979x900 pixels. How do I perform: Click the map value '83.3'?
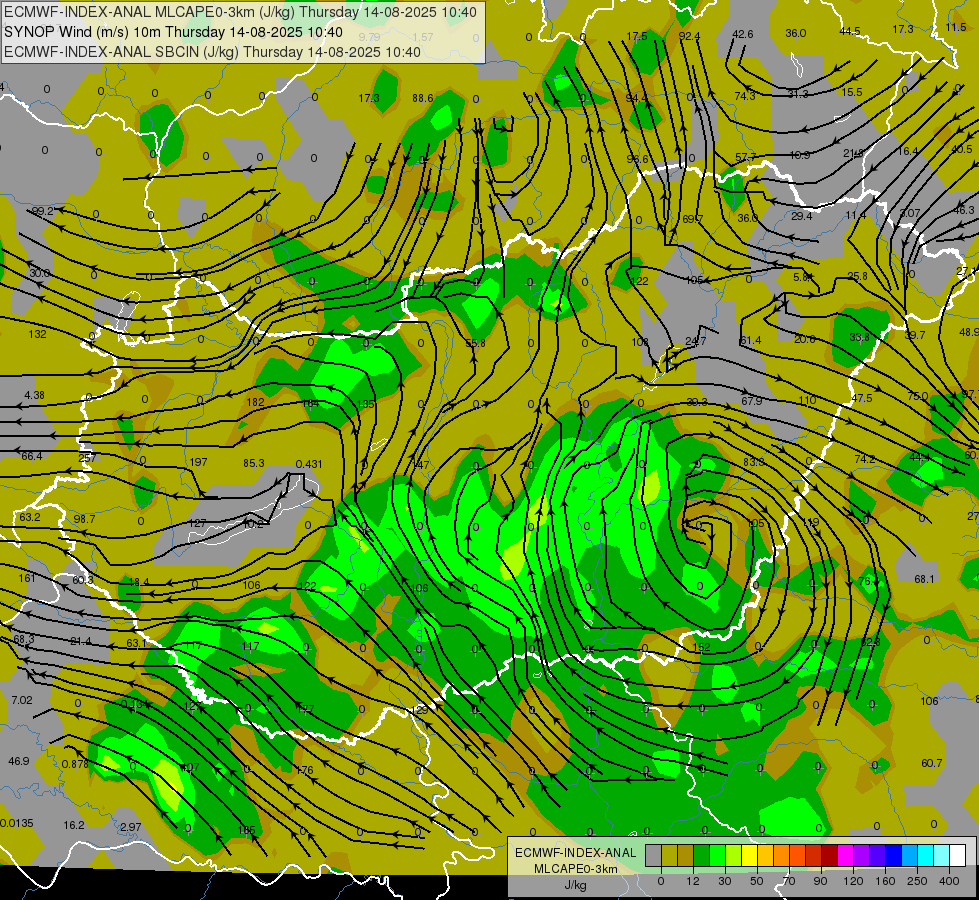tap(754, 462)
